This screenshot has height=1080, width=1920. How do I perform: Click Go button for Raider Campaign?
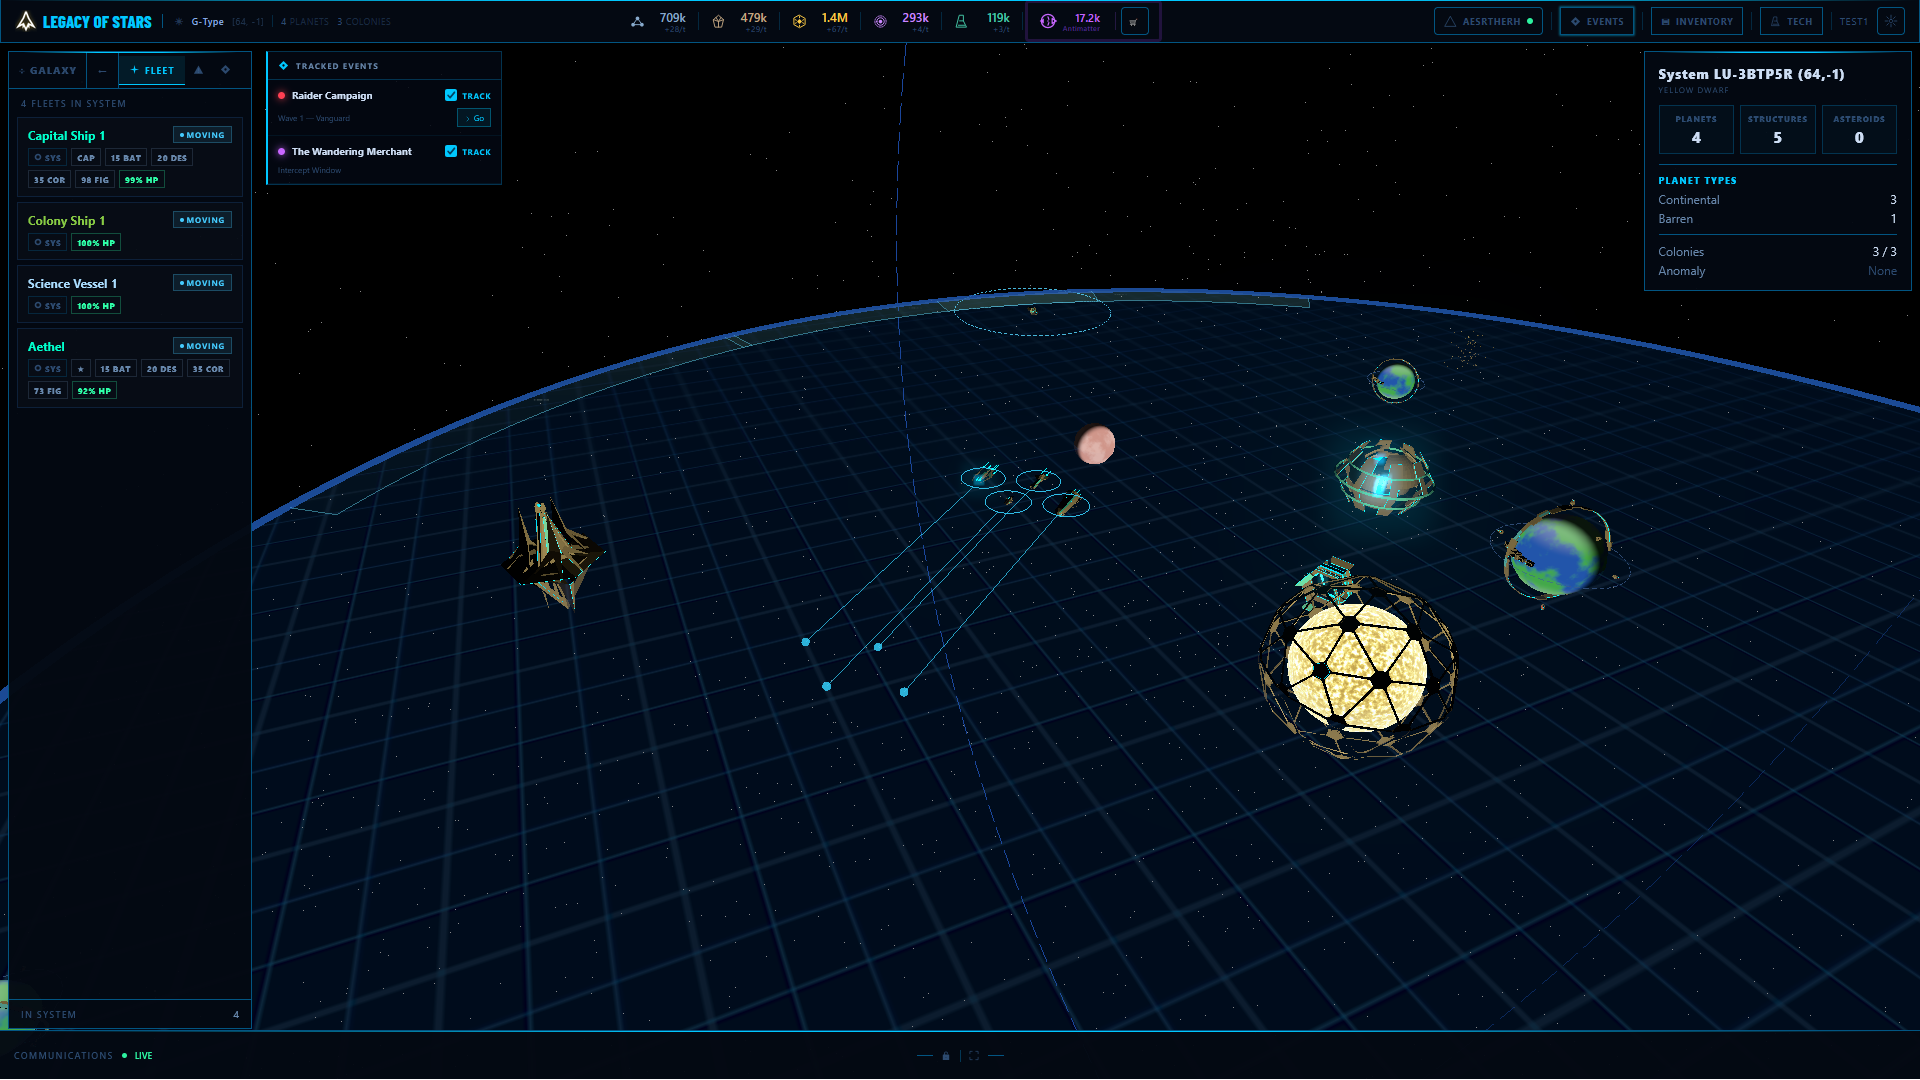[x=474, y=118]
